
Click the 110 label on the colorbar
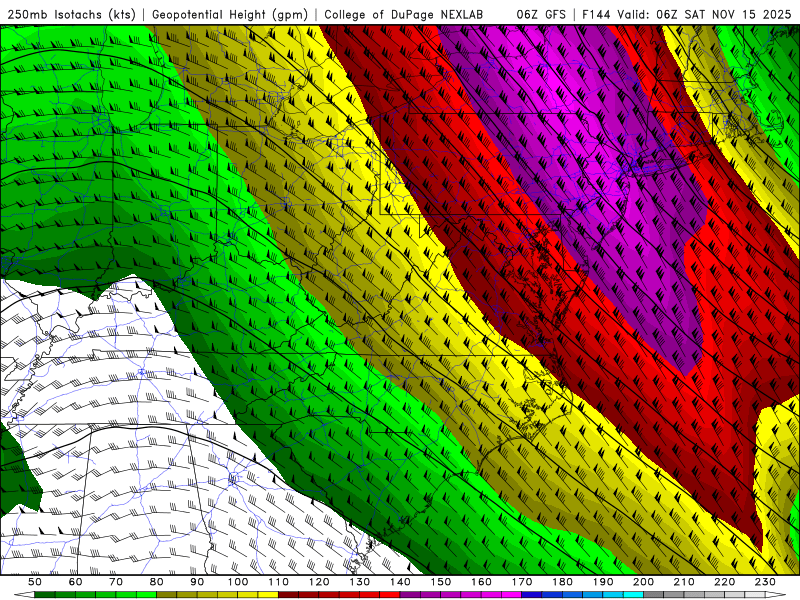(278, 582)
